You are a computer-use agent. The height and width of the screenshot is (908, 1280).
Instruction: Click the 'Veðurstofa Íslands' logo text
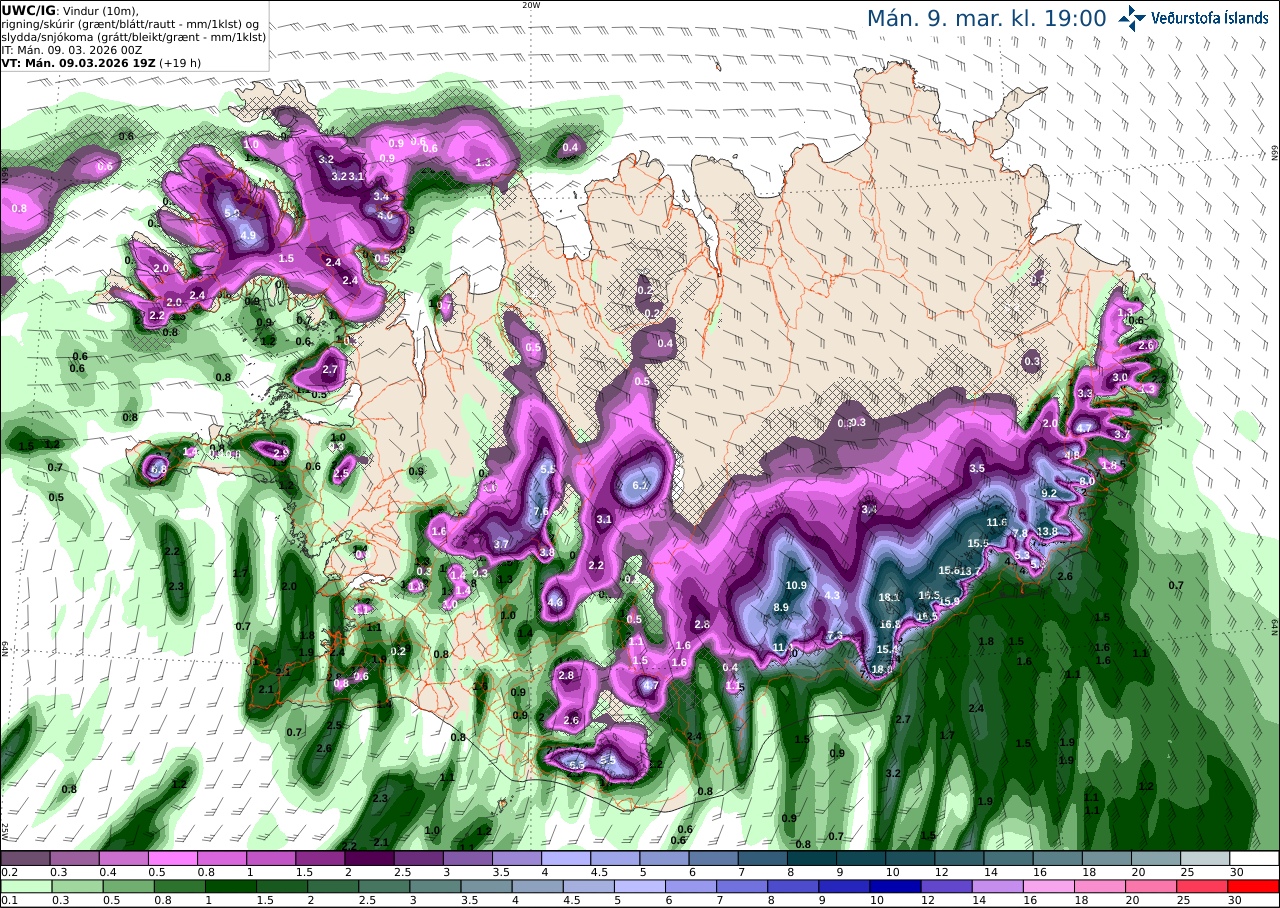[1210, 18]
